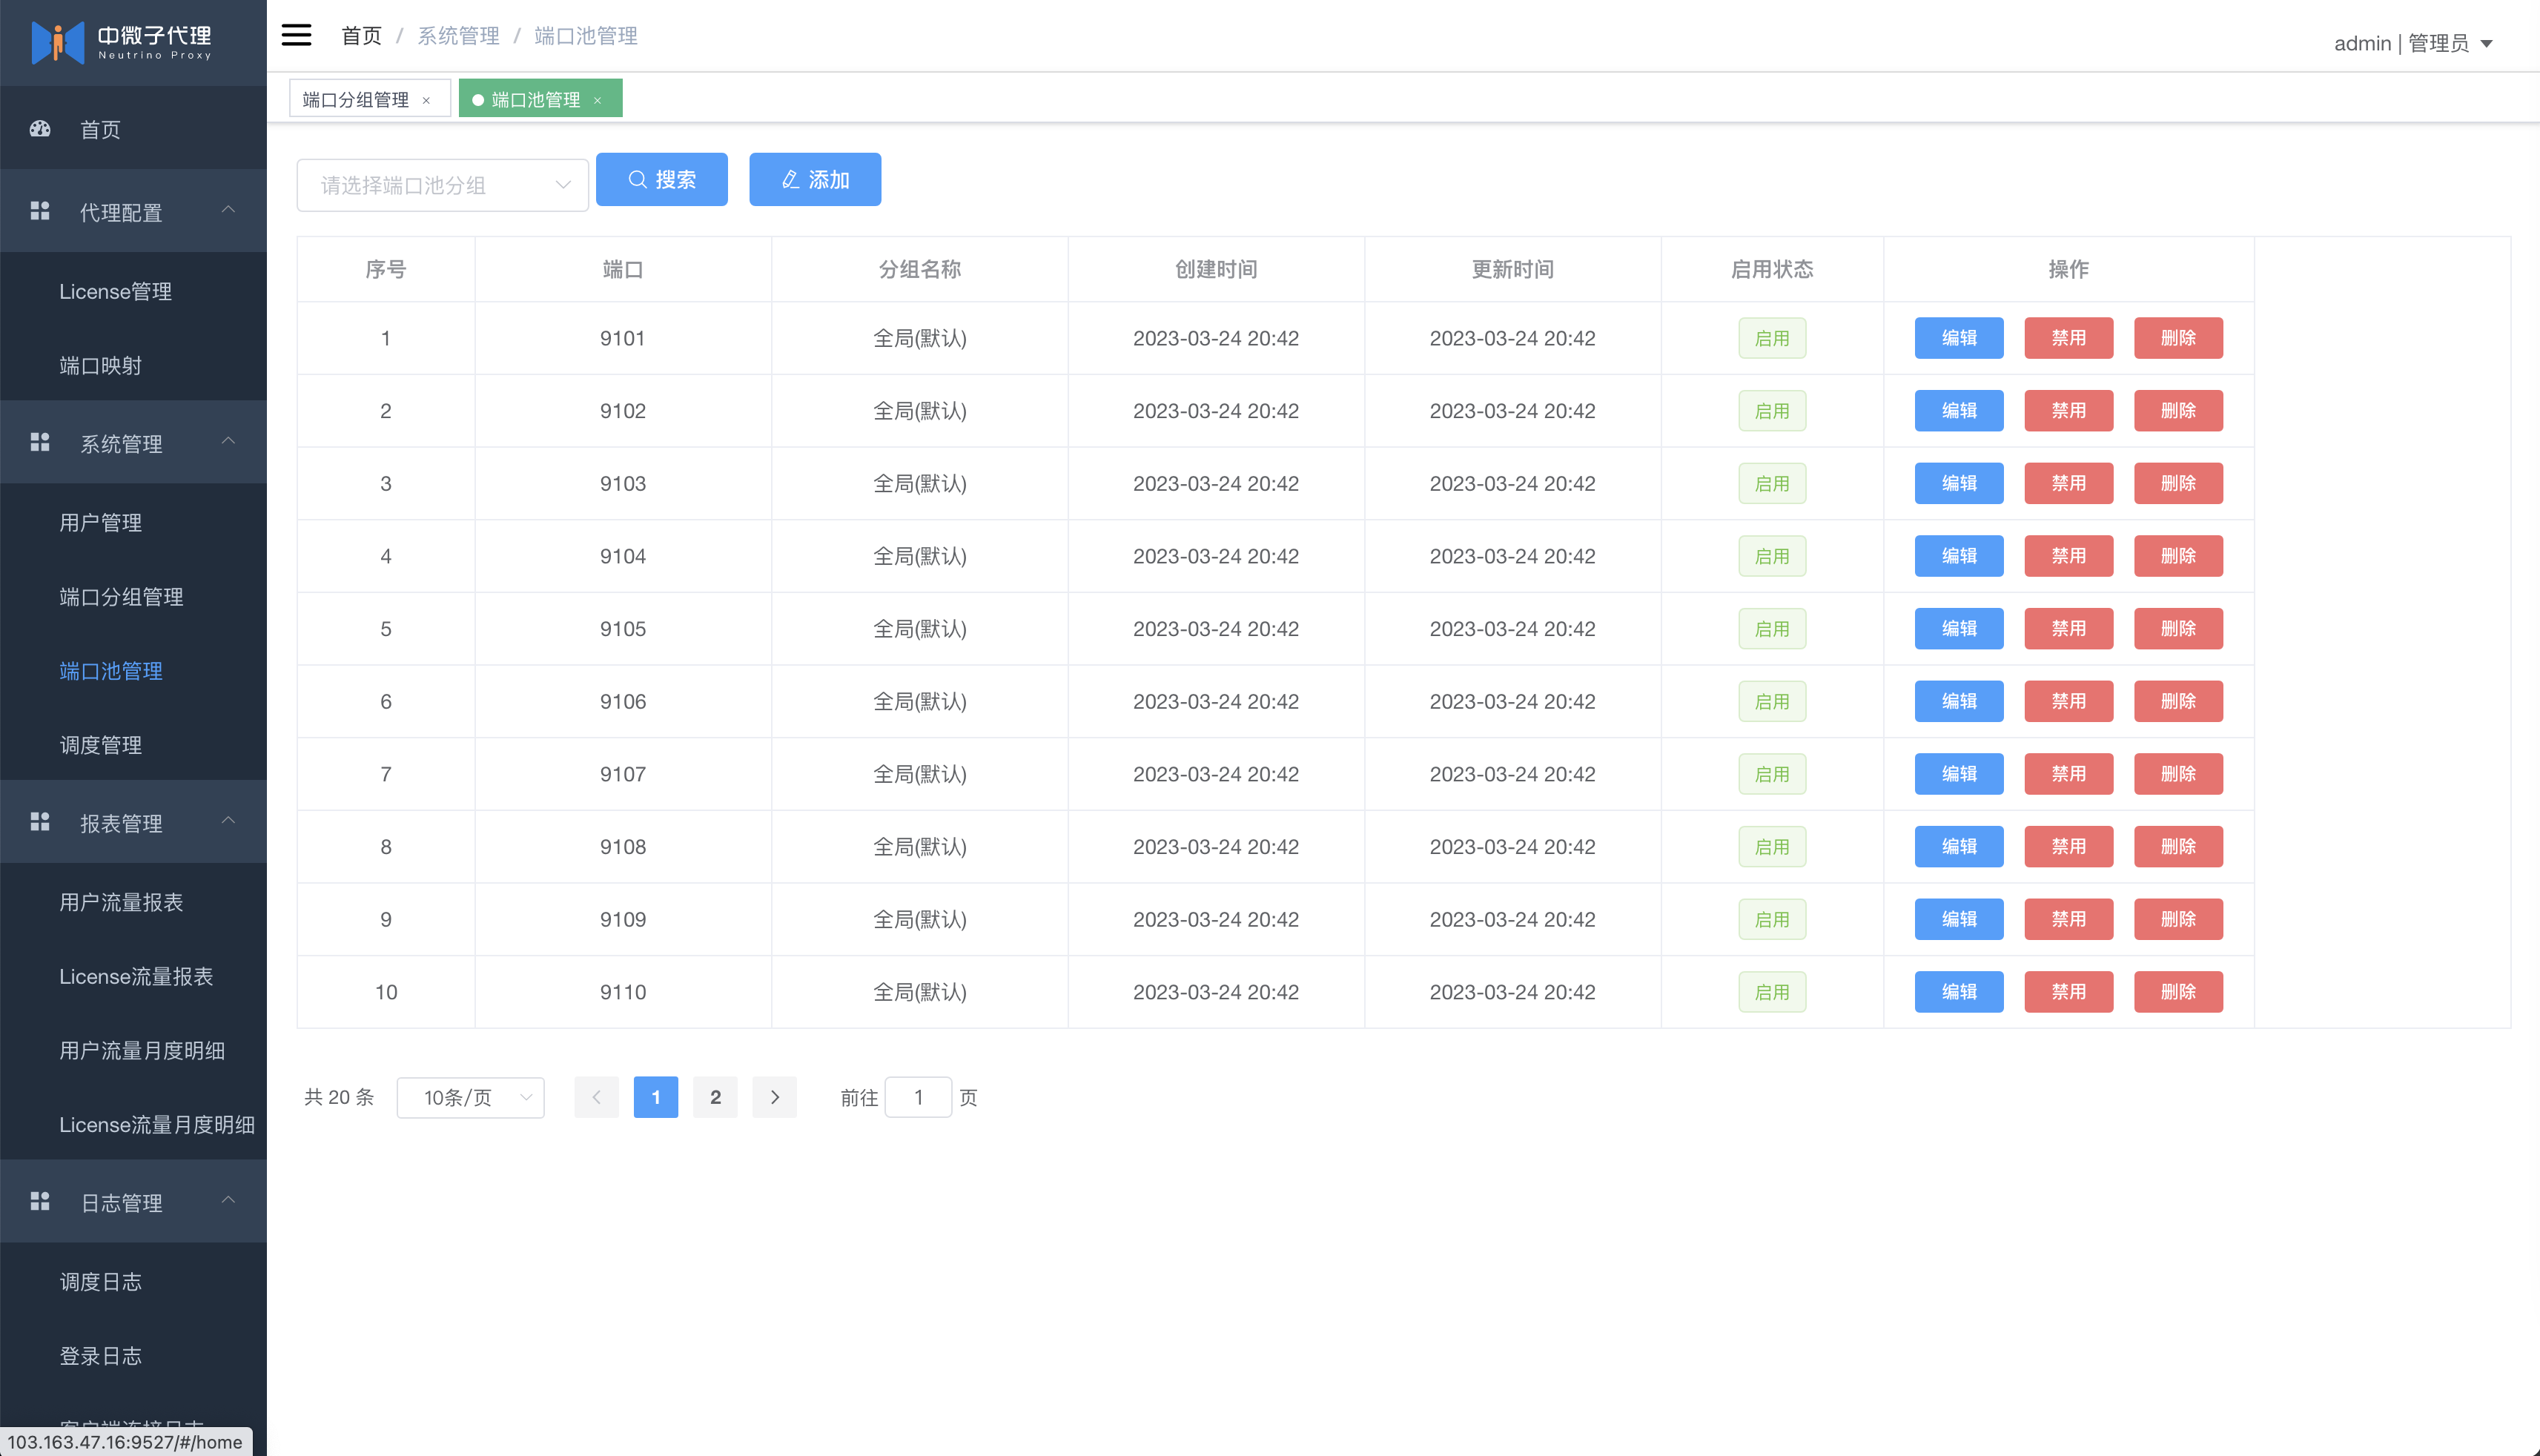Click the 前往 page number input field
Viewport: 2540px width, 1456px height.
pyautogui.click(x=918, y=1097)
